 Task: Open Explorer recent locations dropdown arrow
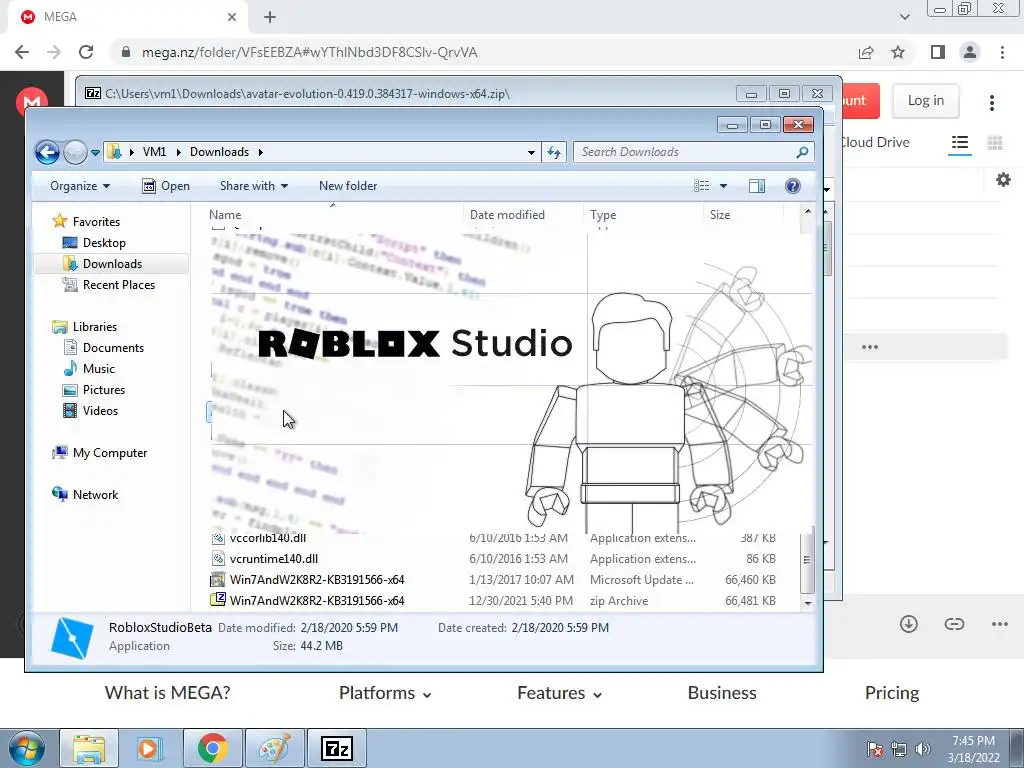(x=95, y=153)
